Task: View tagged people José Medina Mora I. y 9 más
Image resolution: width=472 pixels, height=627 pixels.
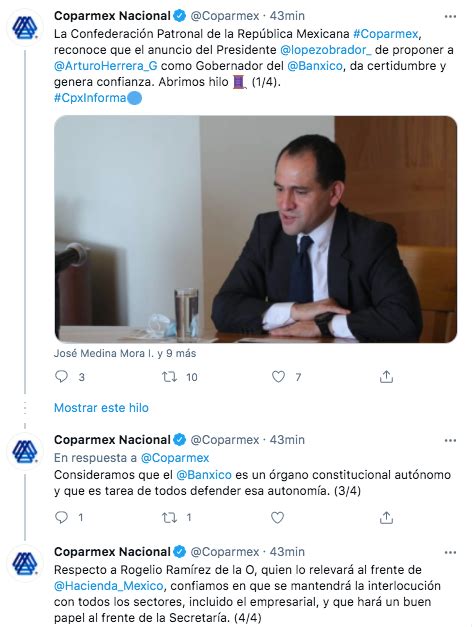Action: [x=125, y=353]
